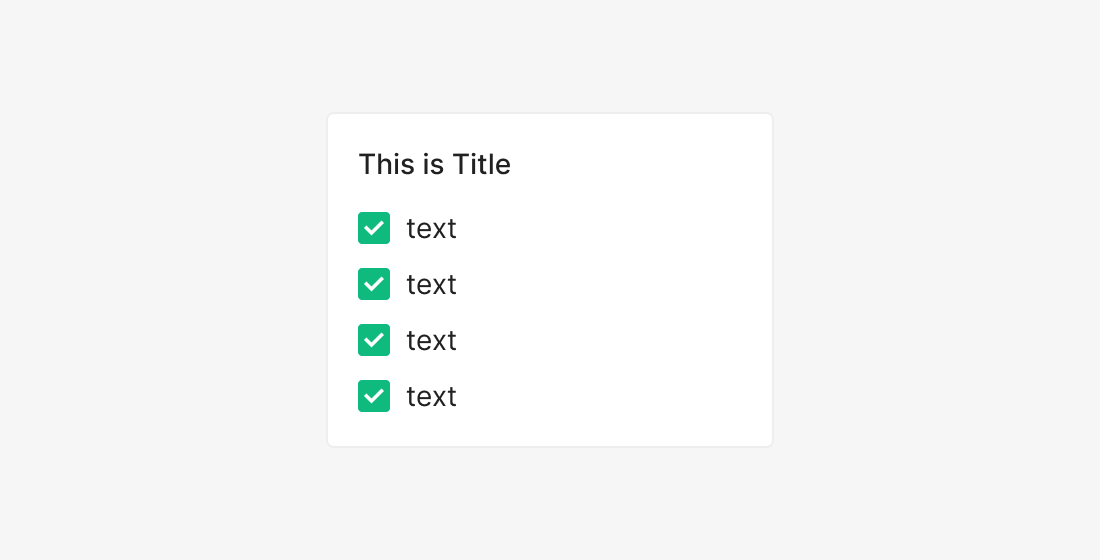Uncheck the first green checkbox

[x=374, y=228]
